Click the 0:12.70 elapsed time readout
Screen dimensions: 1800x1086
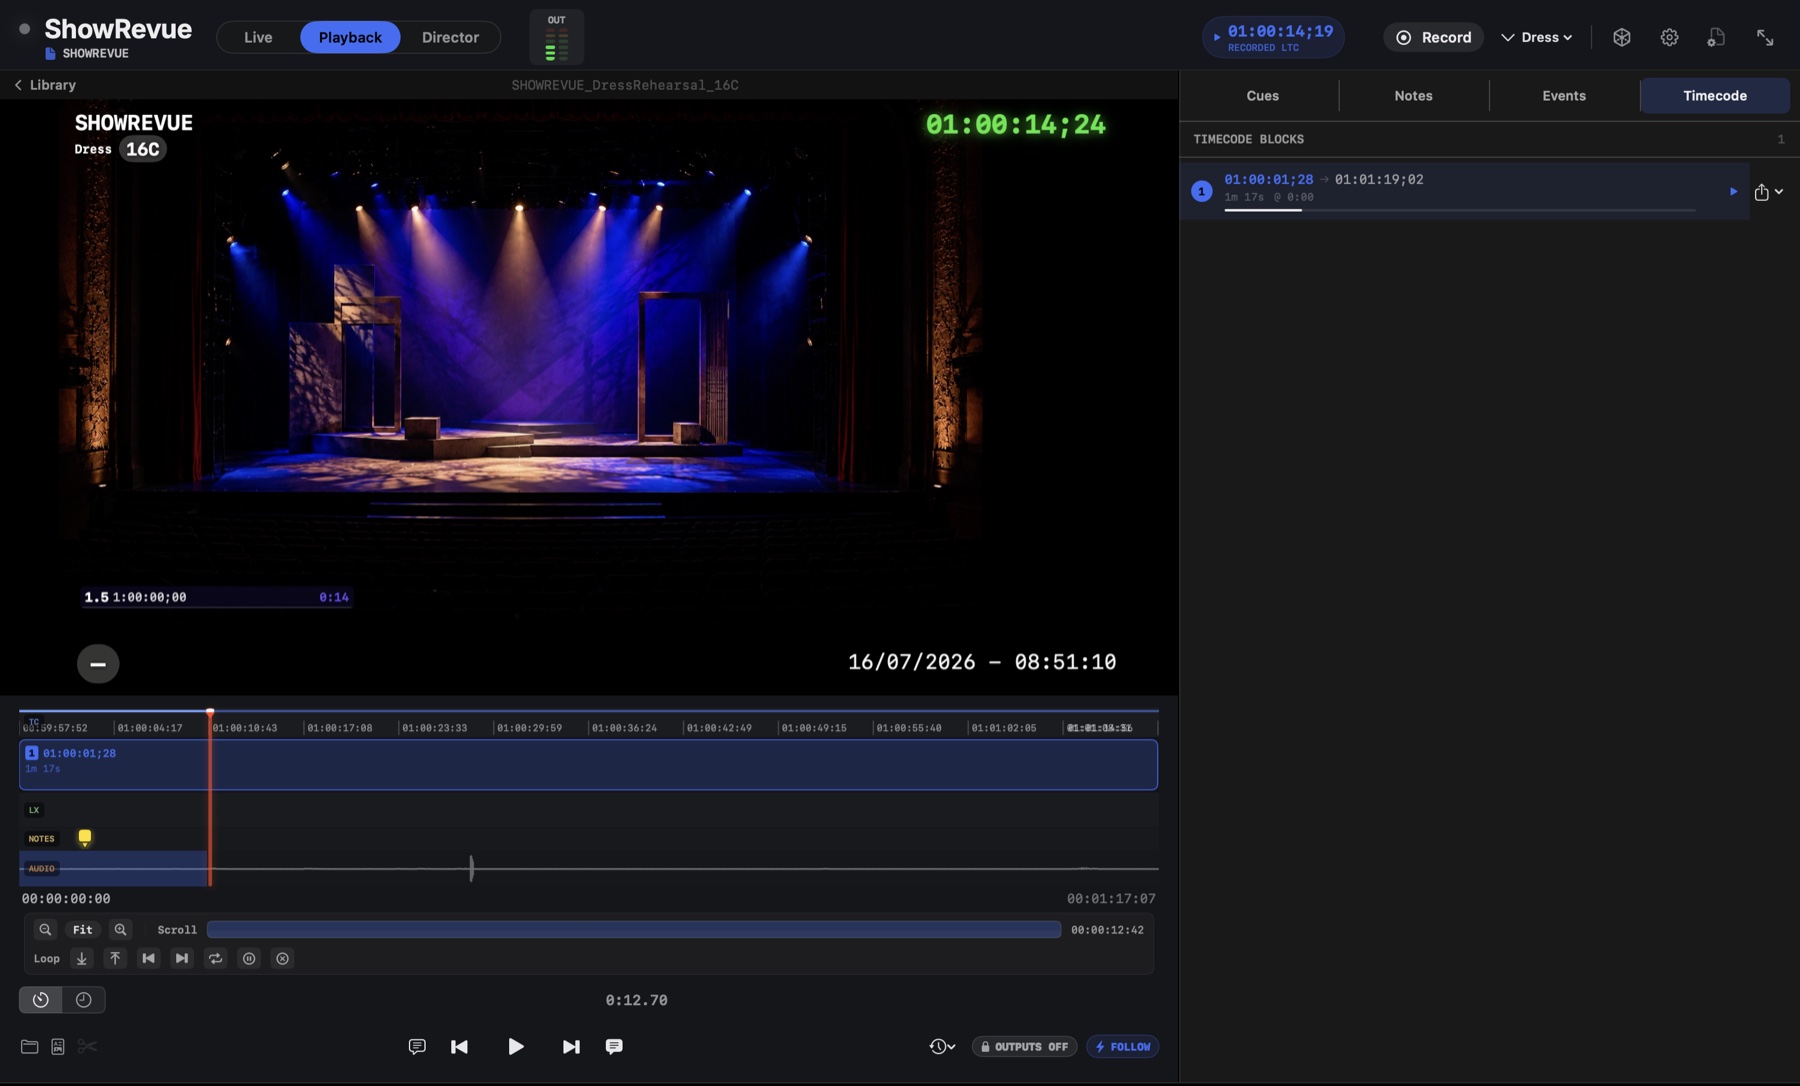[x=636, y=1000]
